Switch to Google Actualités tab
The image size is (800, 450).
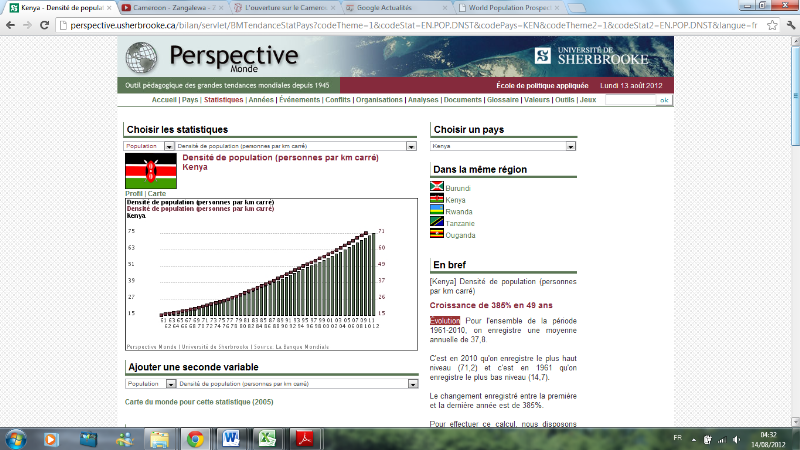[395, 8]
